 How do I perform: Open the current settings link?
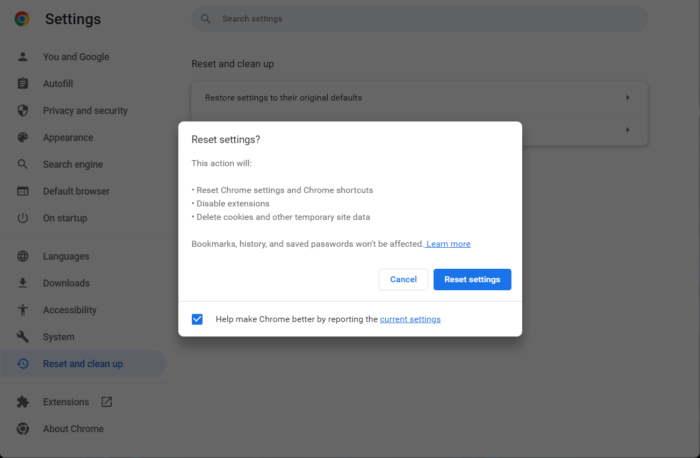pyautogui.click(x=410, y=319)
